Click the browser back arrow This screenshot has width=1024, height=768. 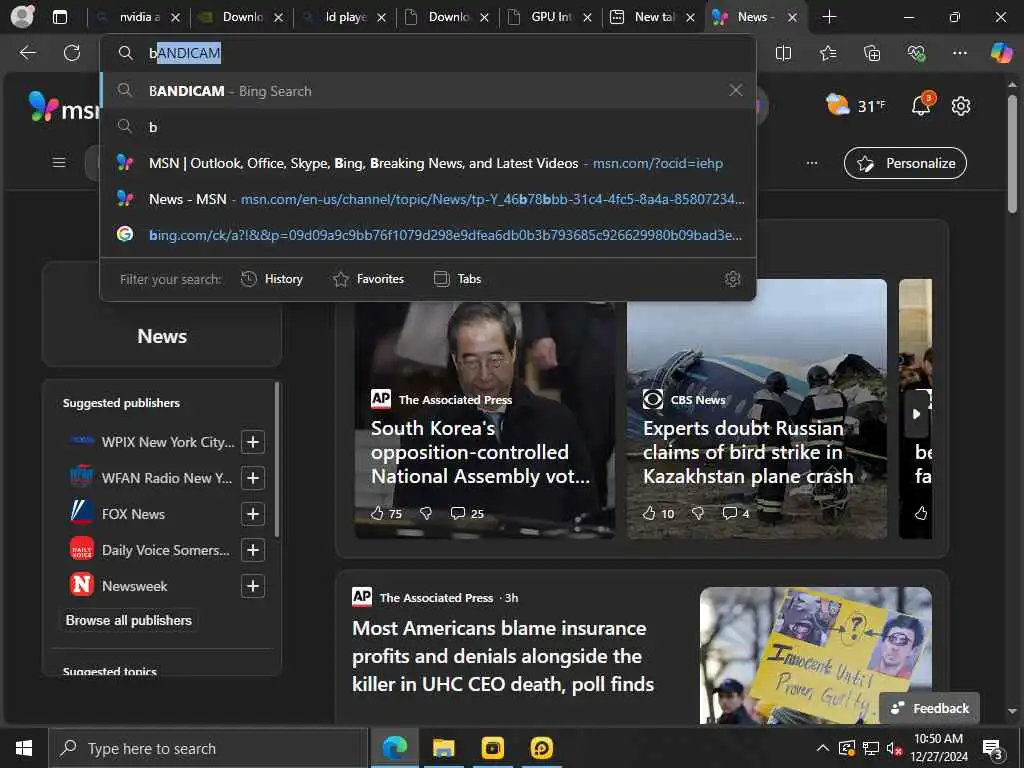[x=27, y=53]
